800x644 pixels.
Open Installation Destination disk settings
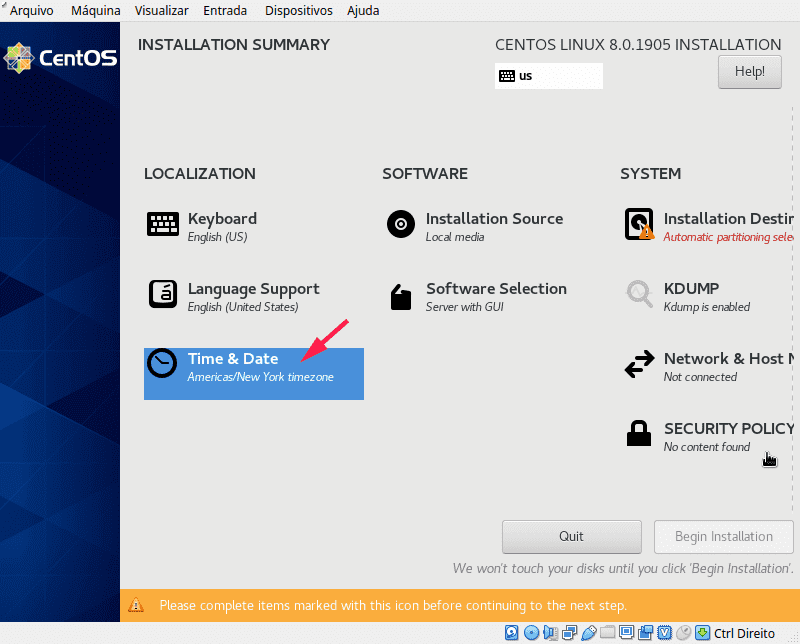point(708,226)
